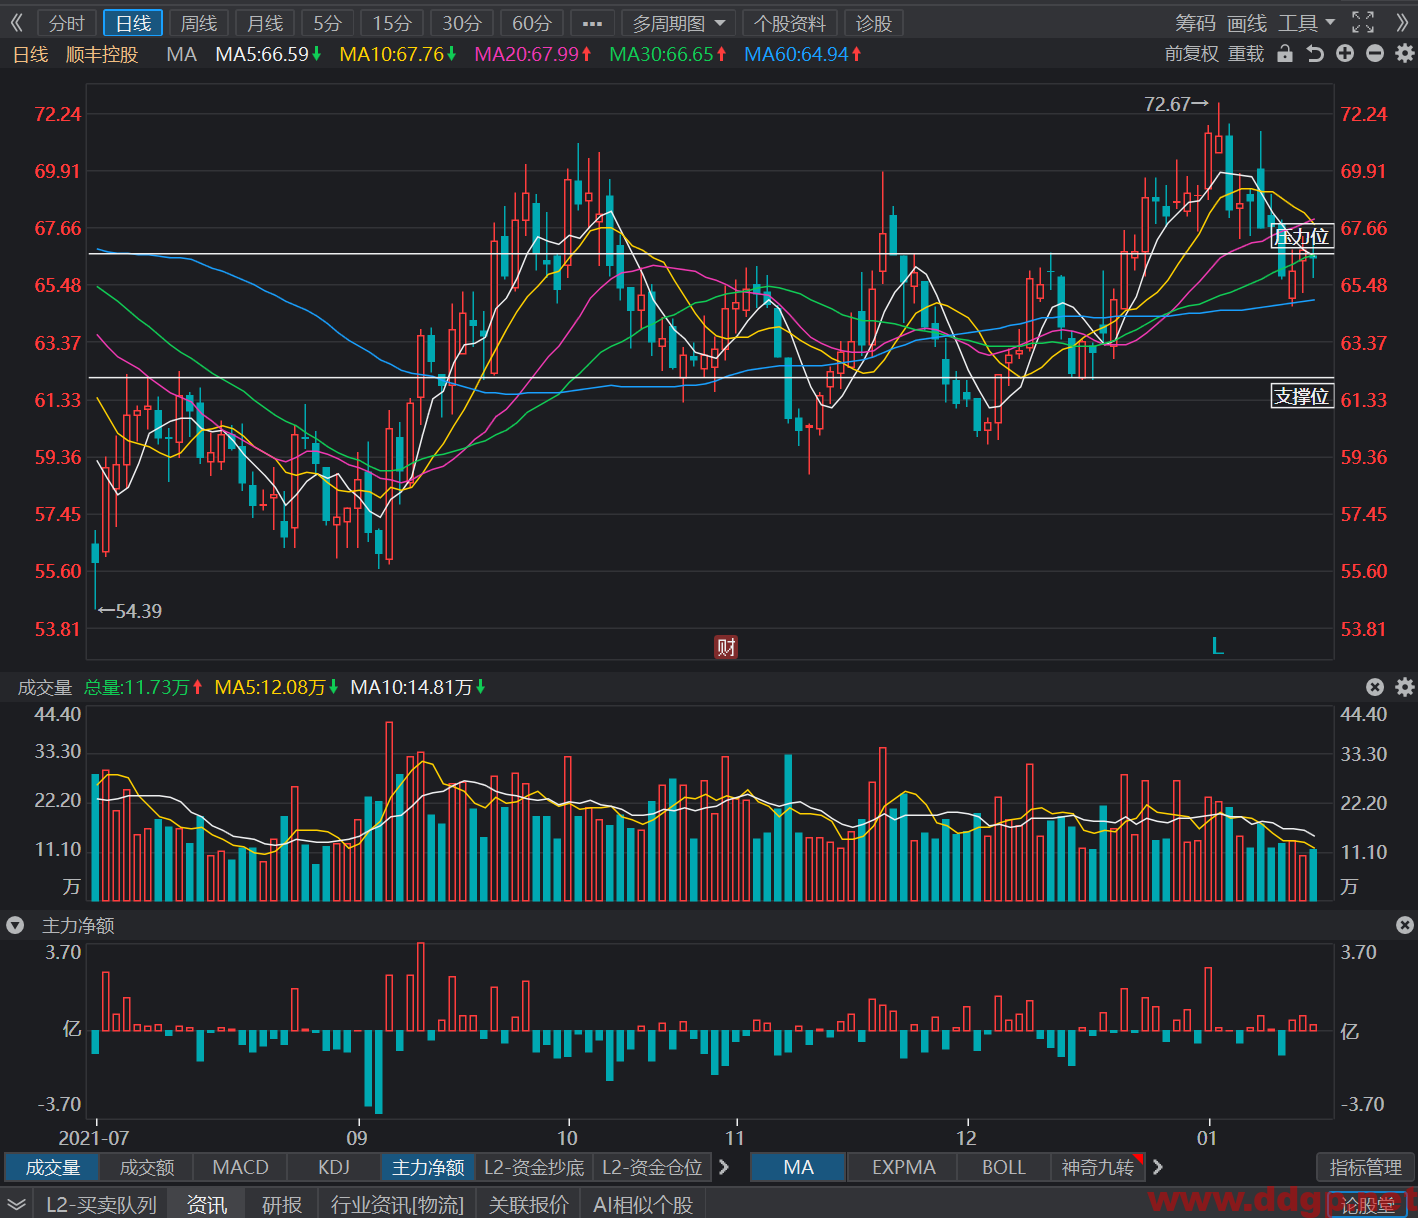Zoom in chart with plus icon

pyautogui.click(x=1345, y=54)
